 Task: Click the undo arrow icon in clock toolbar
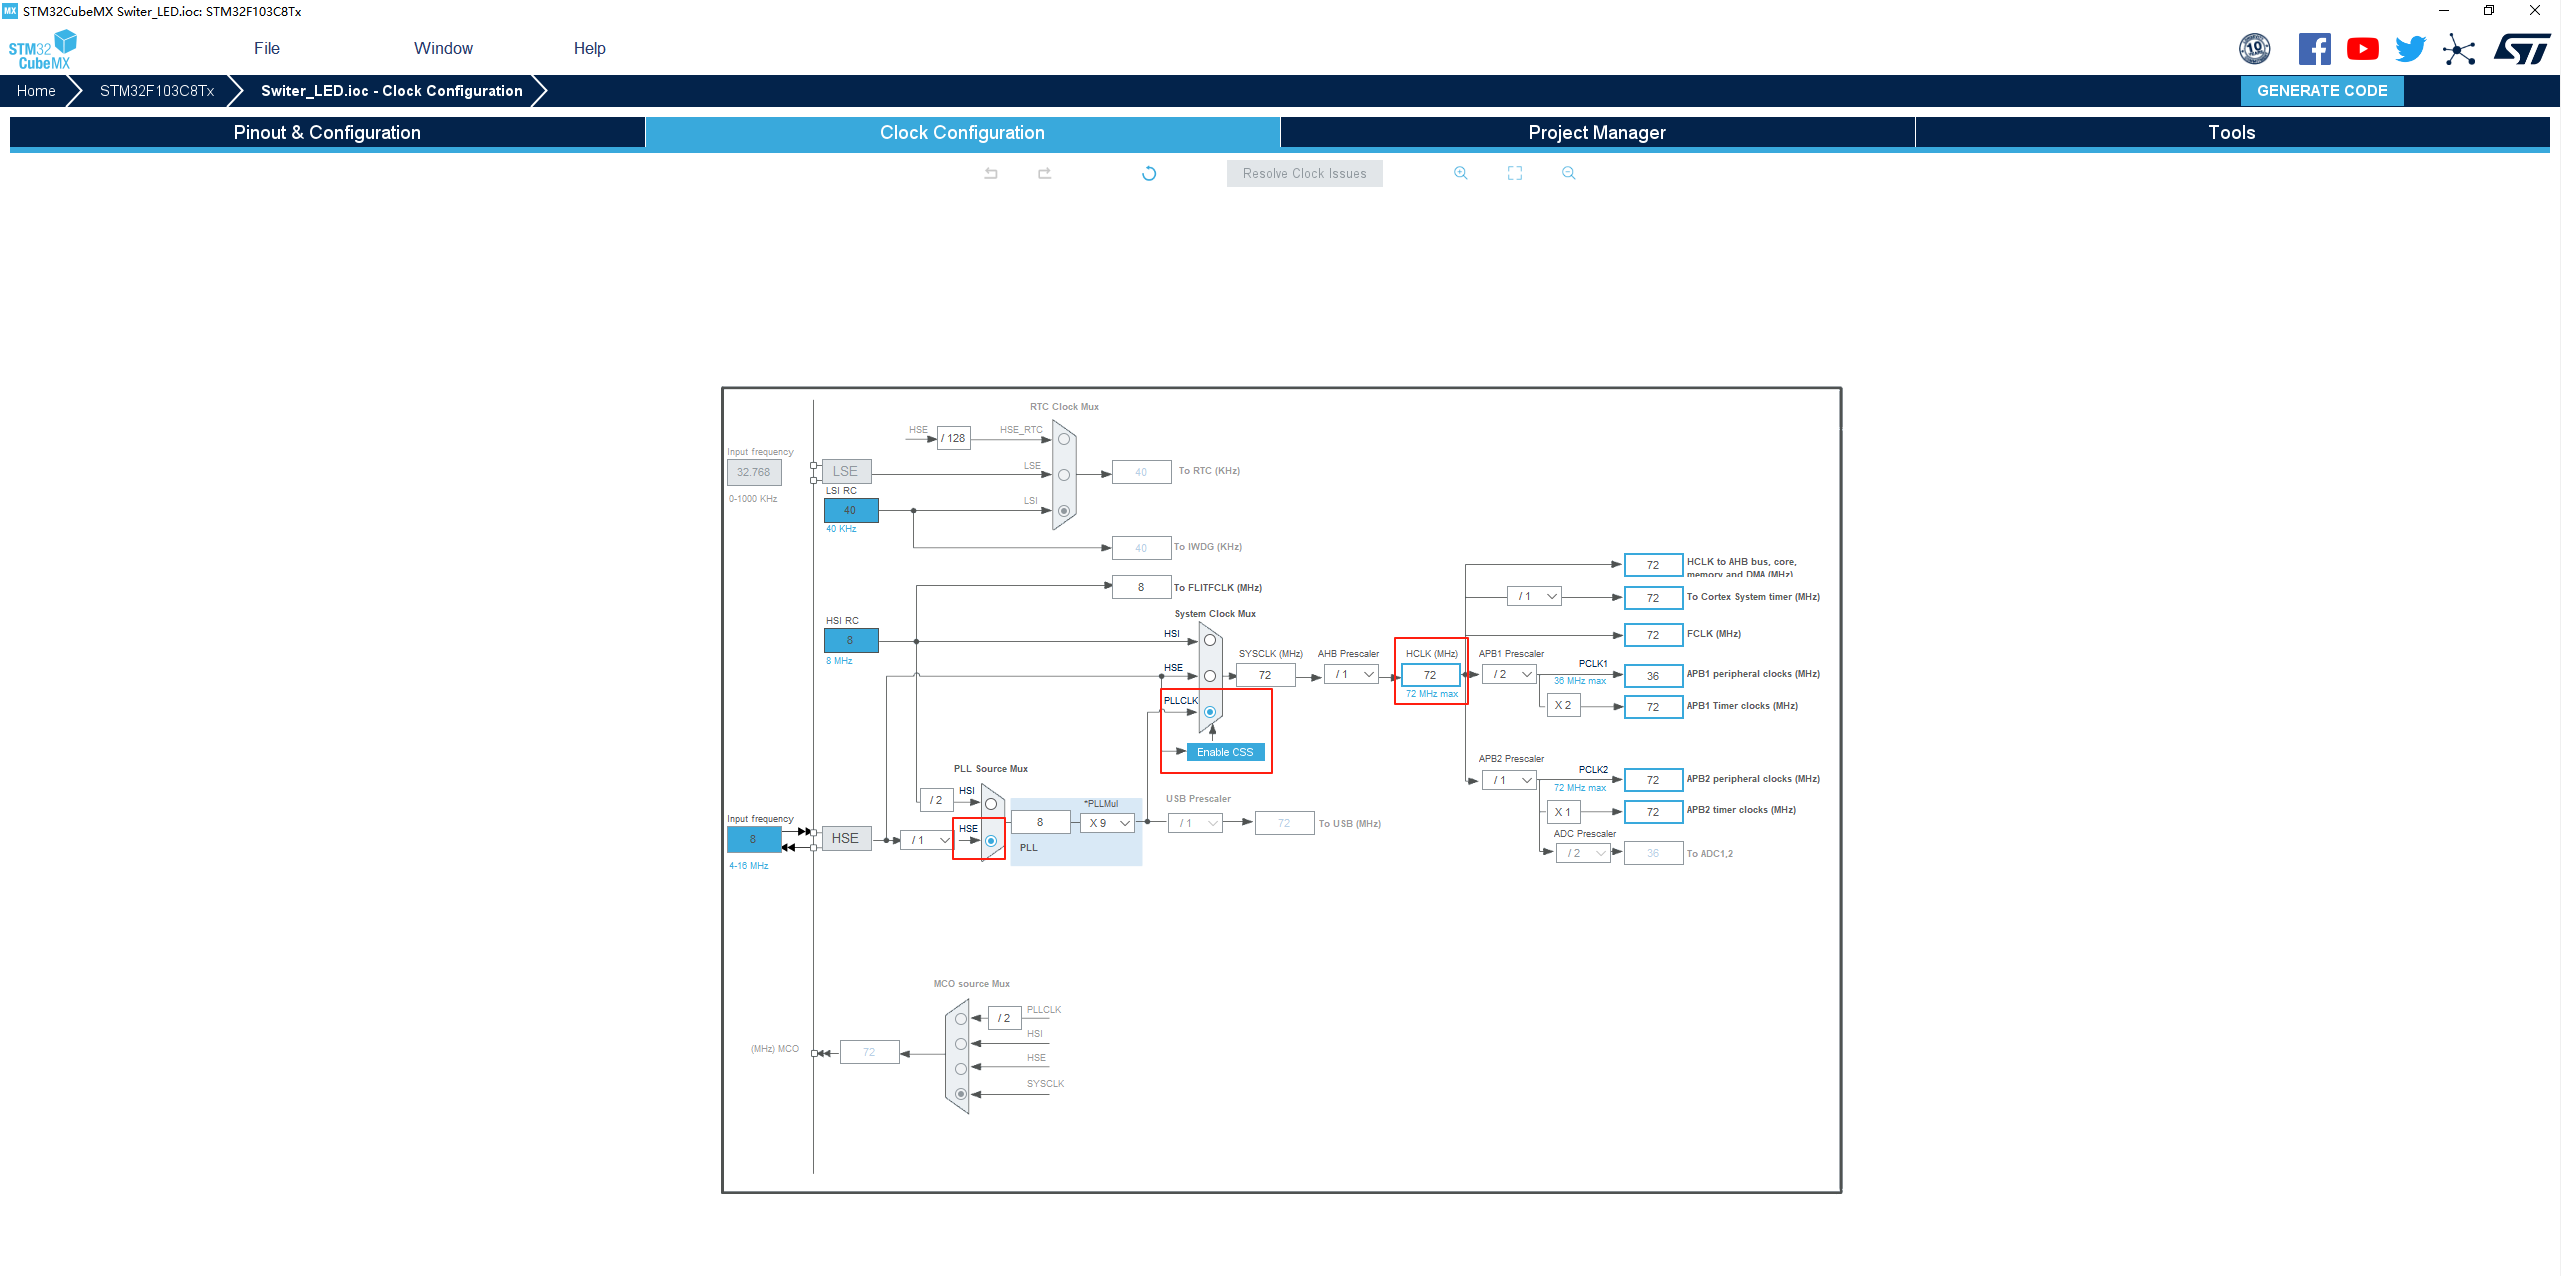pos(991,173)
